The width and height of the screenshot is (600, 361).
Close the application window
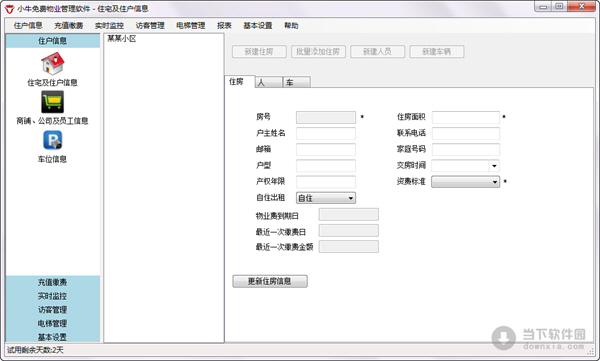point(582,7)
